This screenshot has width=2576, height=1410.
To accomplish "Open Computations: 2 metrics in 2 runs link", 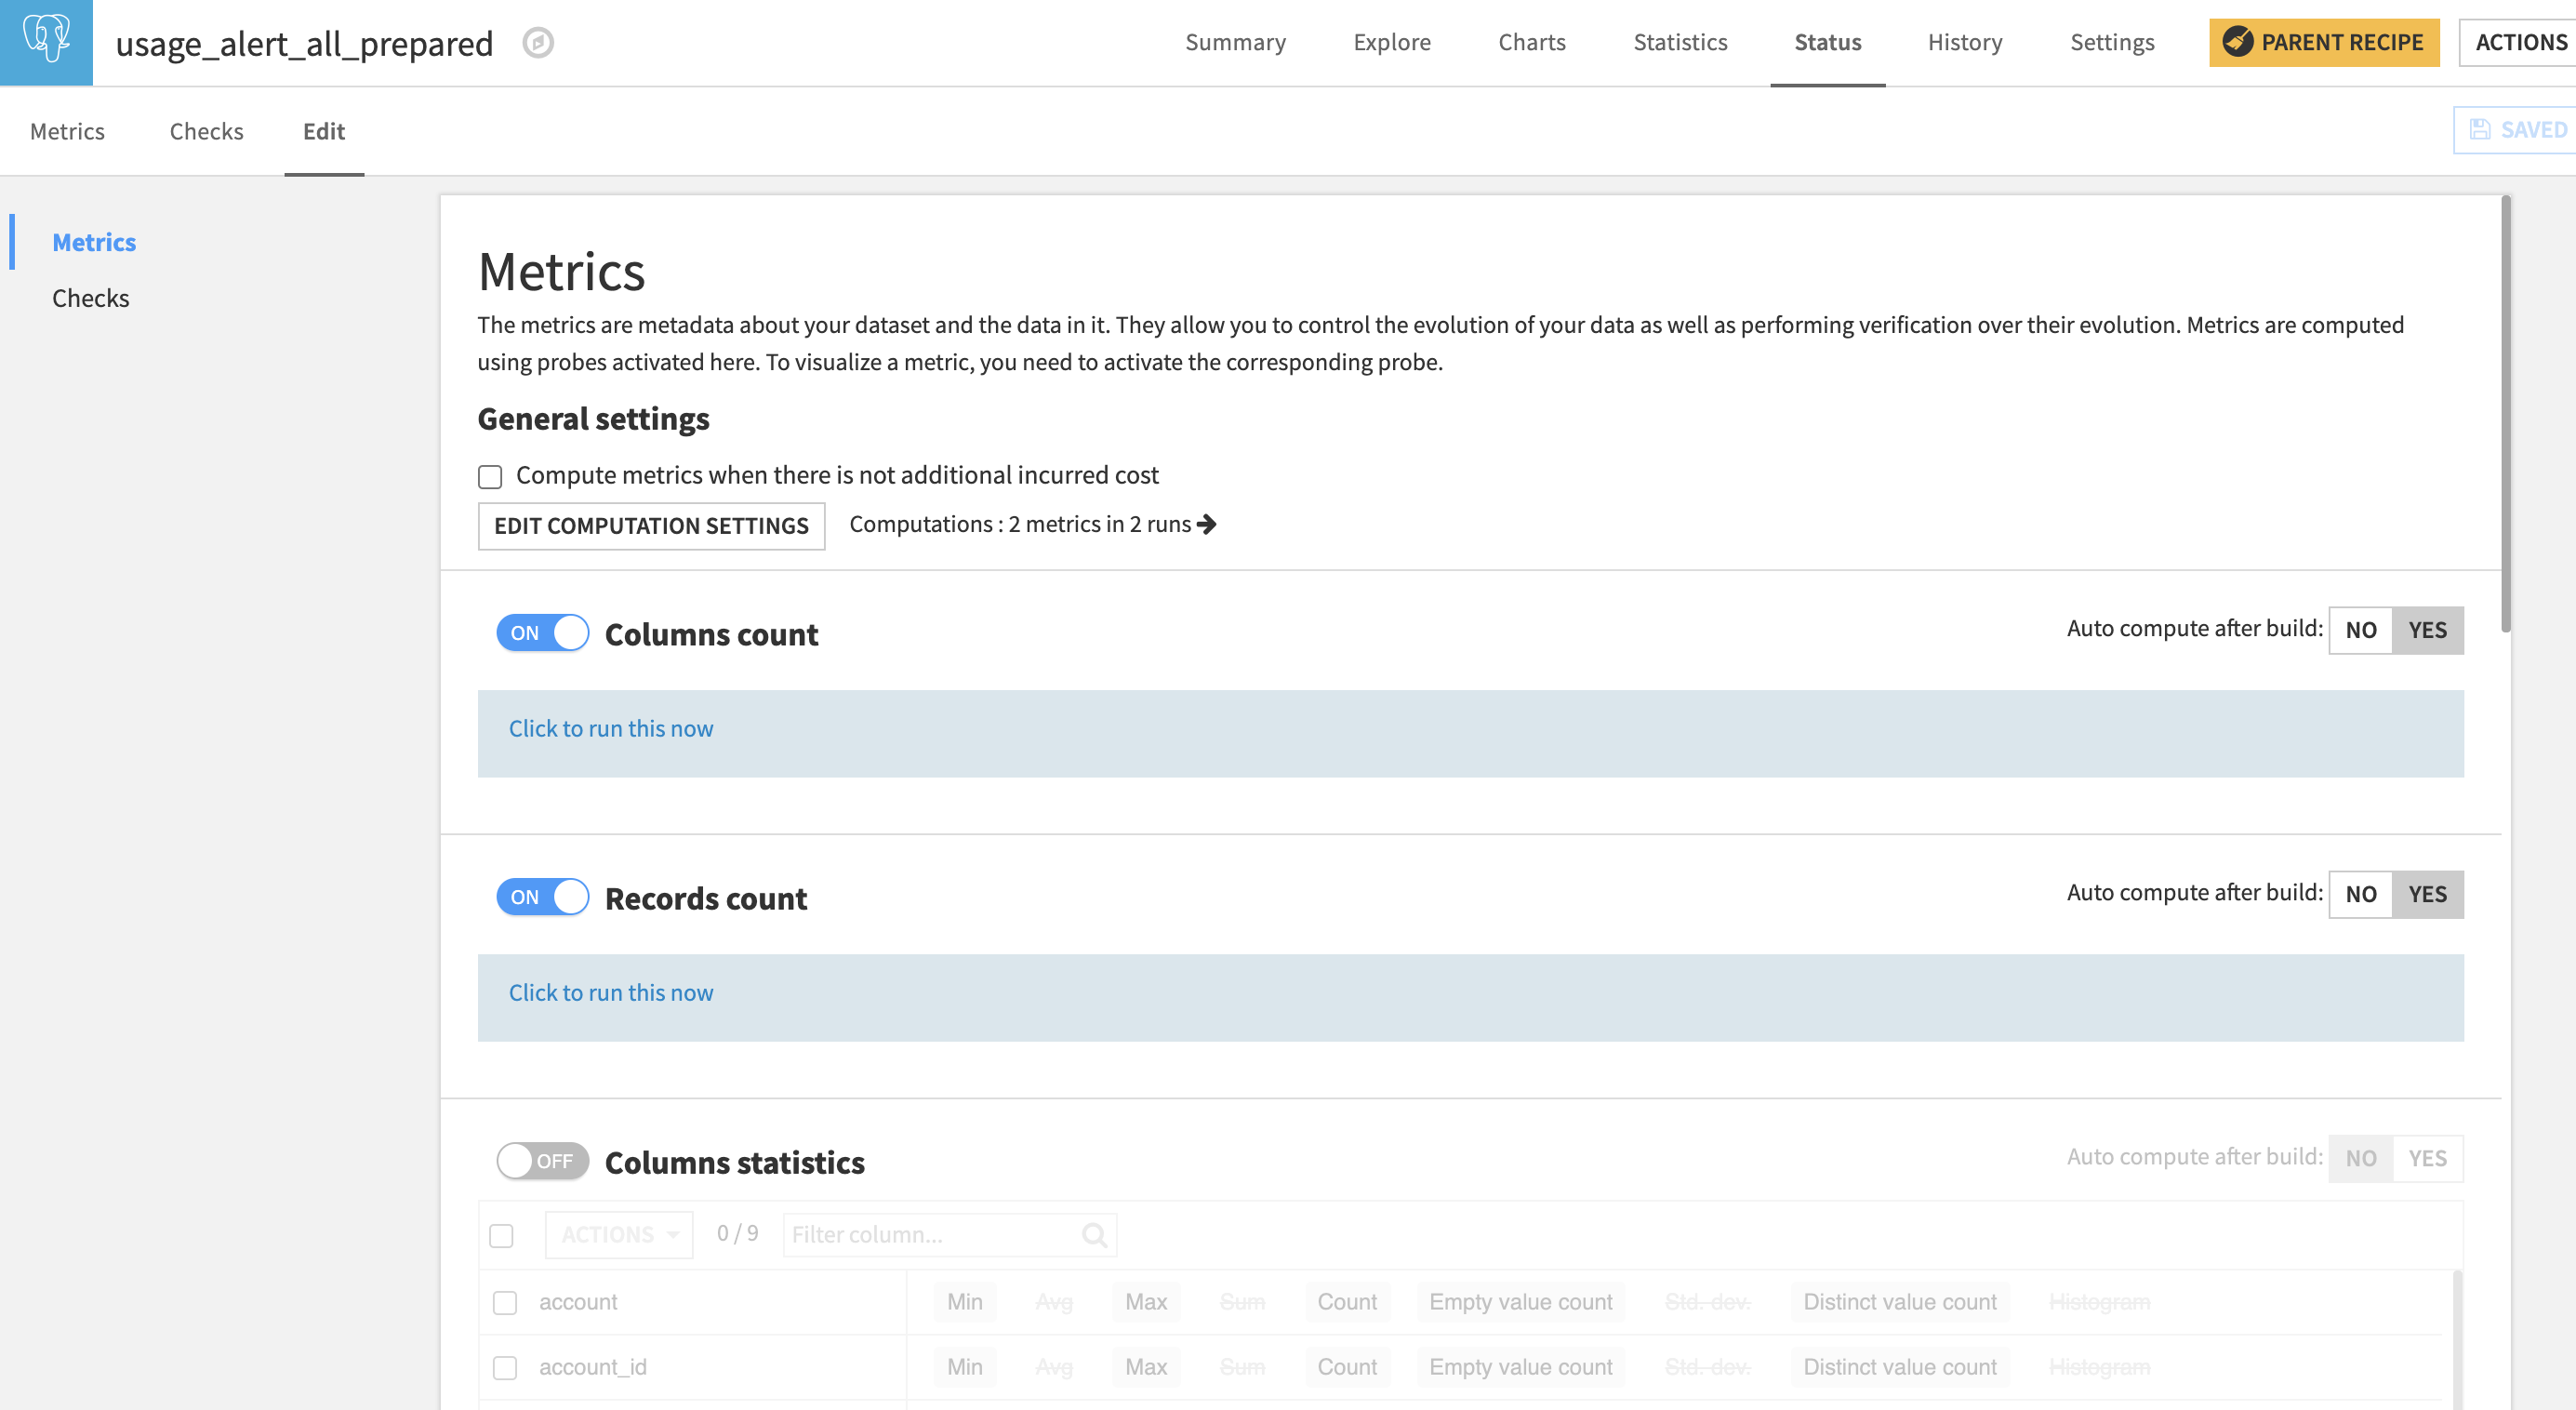I will tap(1032, 525).
